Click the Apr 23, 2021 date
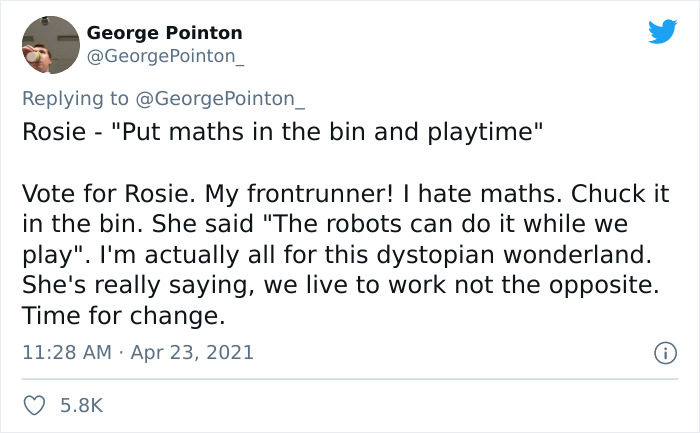 click(x=194, y=352)
